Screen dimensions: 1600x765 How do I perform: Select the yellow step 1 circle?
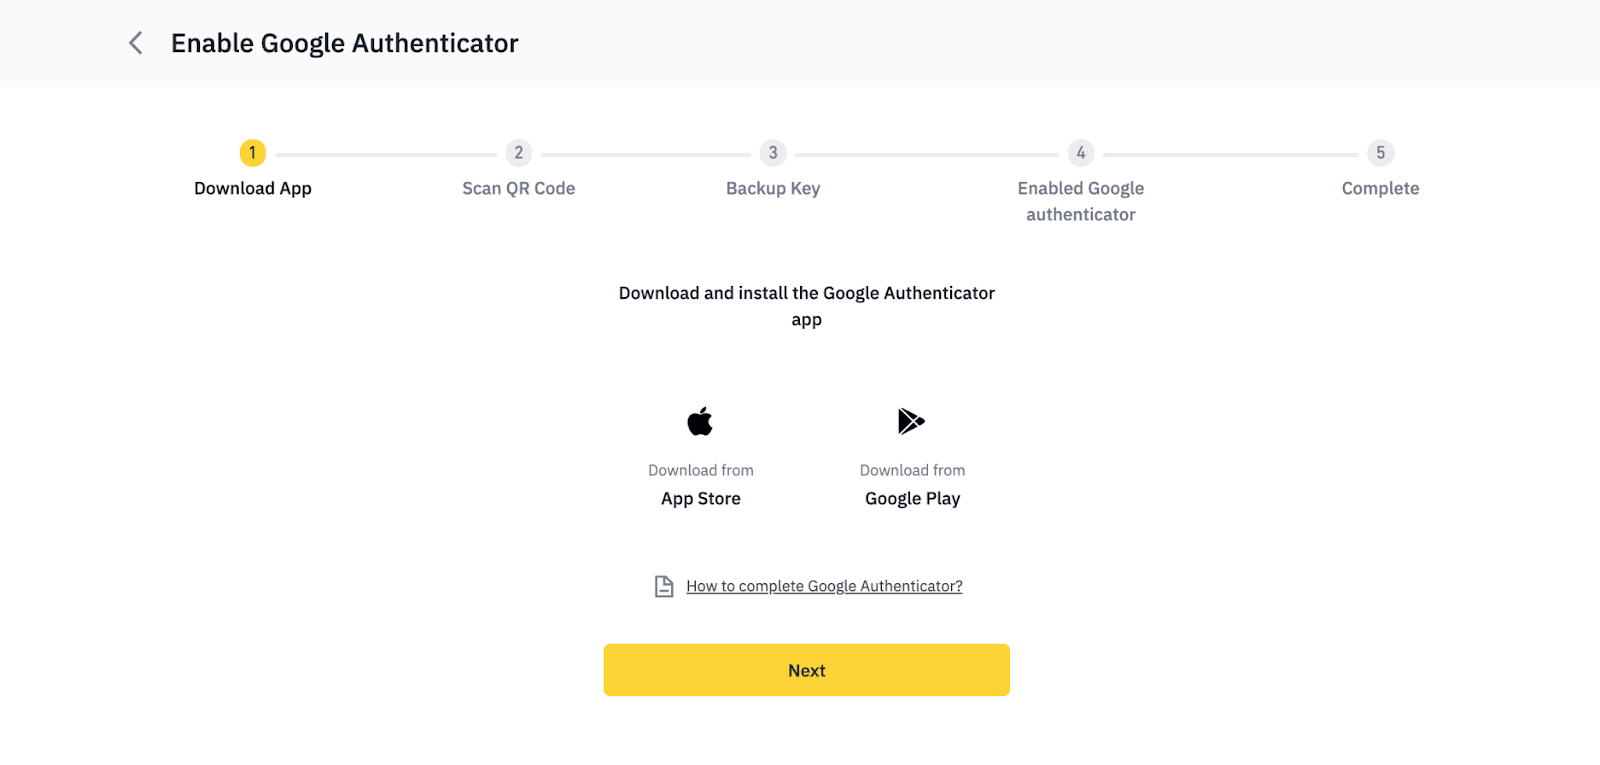click(x=253, y=153)
